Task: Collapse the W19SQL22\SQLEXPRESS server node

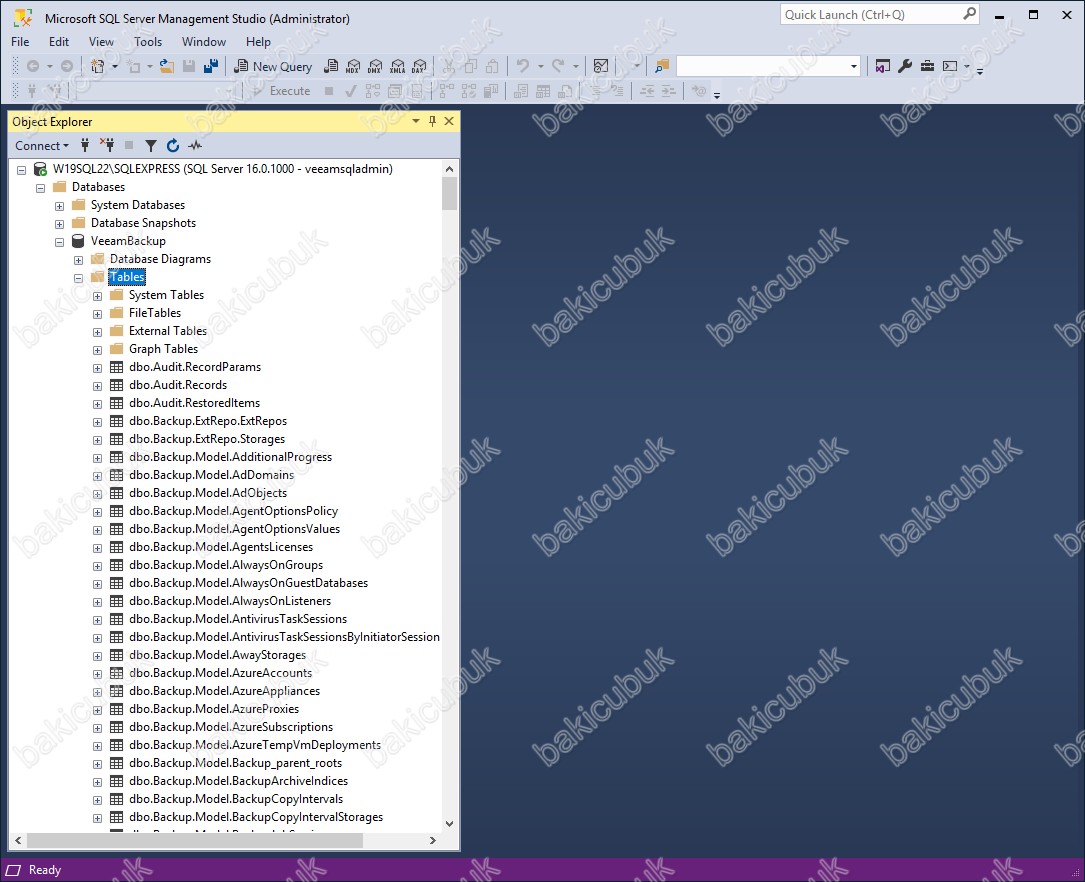Action: (21, 169)
